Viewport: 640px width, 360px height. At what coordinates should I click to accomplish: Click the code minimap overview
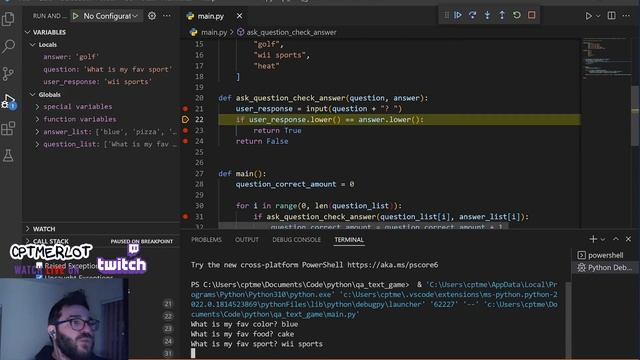[606, 58]
